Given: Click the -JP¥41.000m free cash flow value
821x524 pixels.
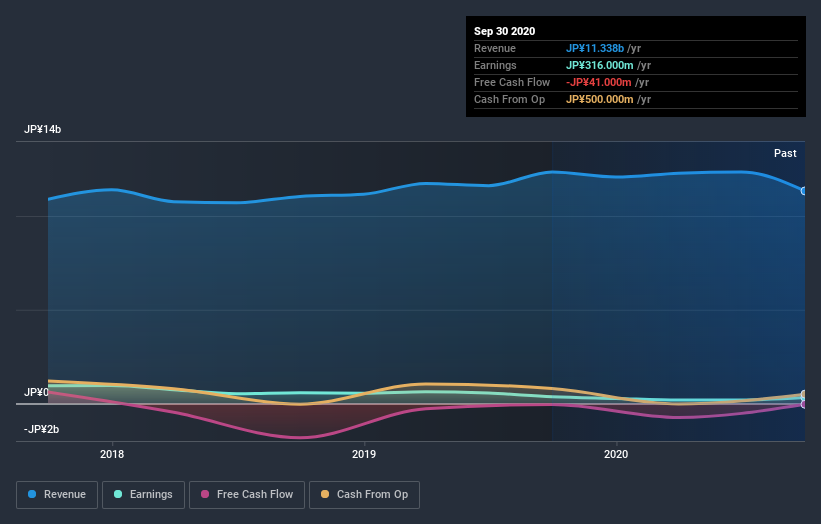Looking at the screenshot, I should 598,82.
